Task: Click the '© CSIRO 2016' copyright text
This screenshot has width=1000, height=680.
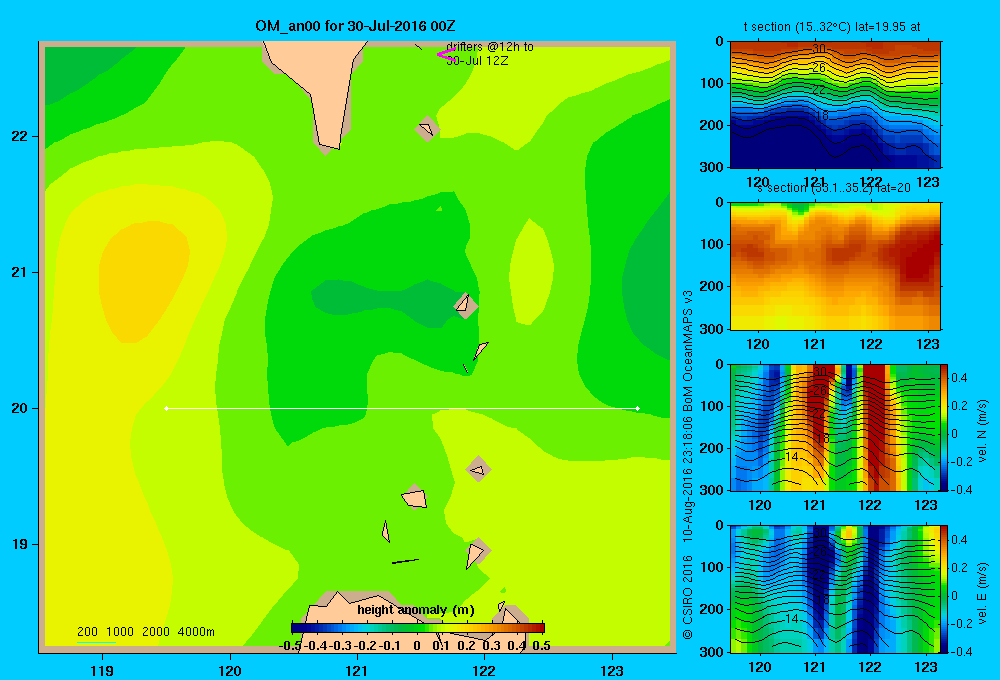Action: point(688,598)
